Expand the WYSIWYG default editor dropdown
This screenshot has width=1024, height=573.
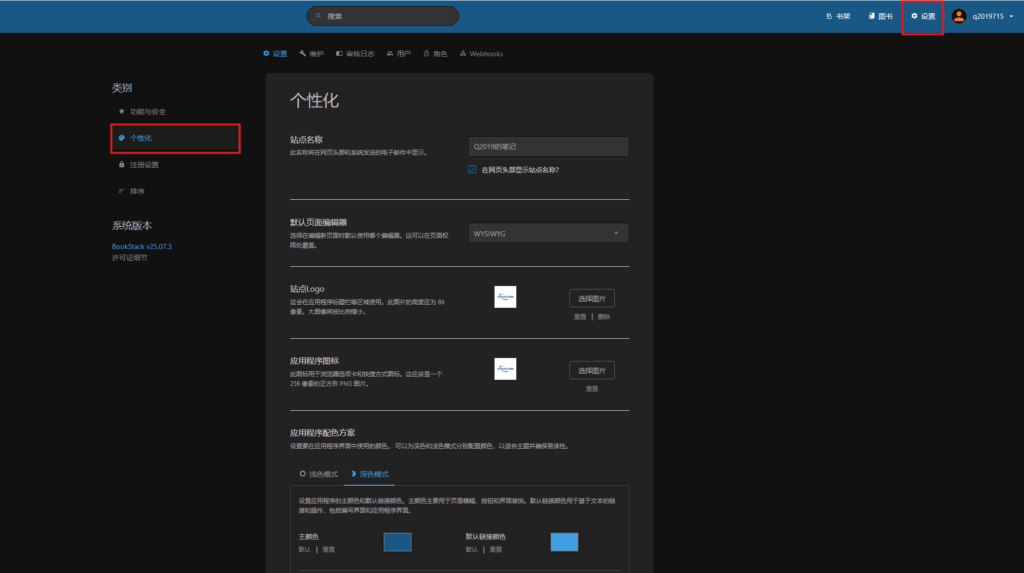pyautogui.click(x=548, y=233)
